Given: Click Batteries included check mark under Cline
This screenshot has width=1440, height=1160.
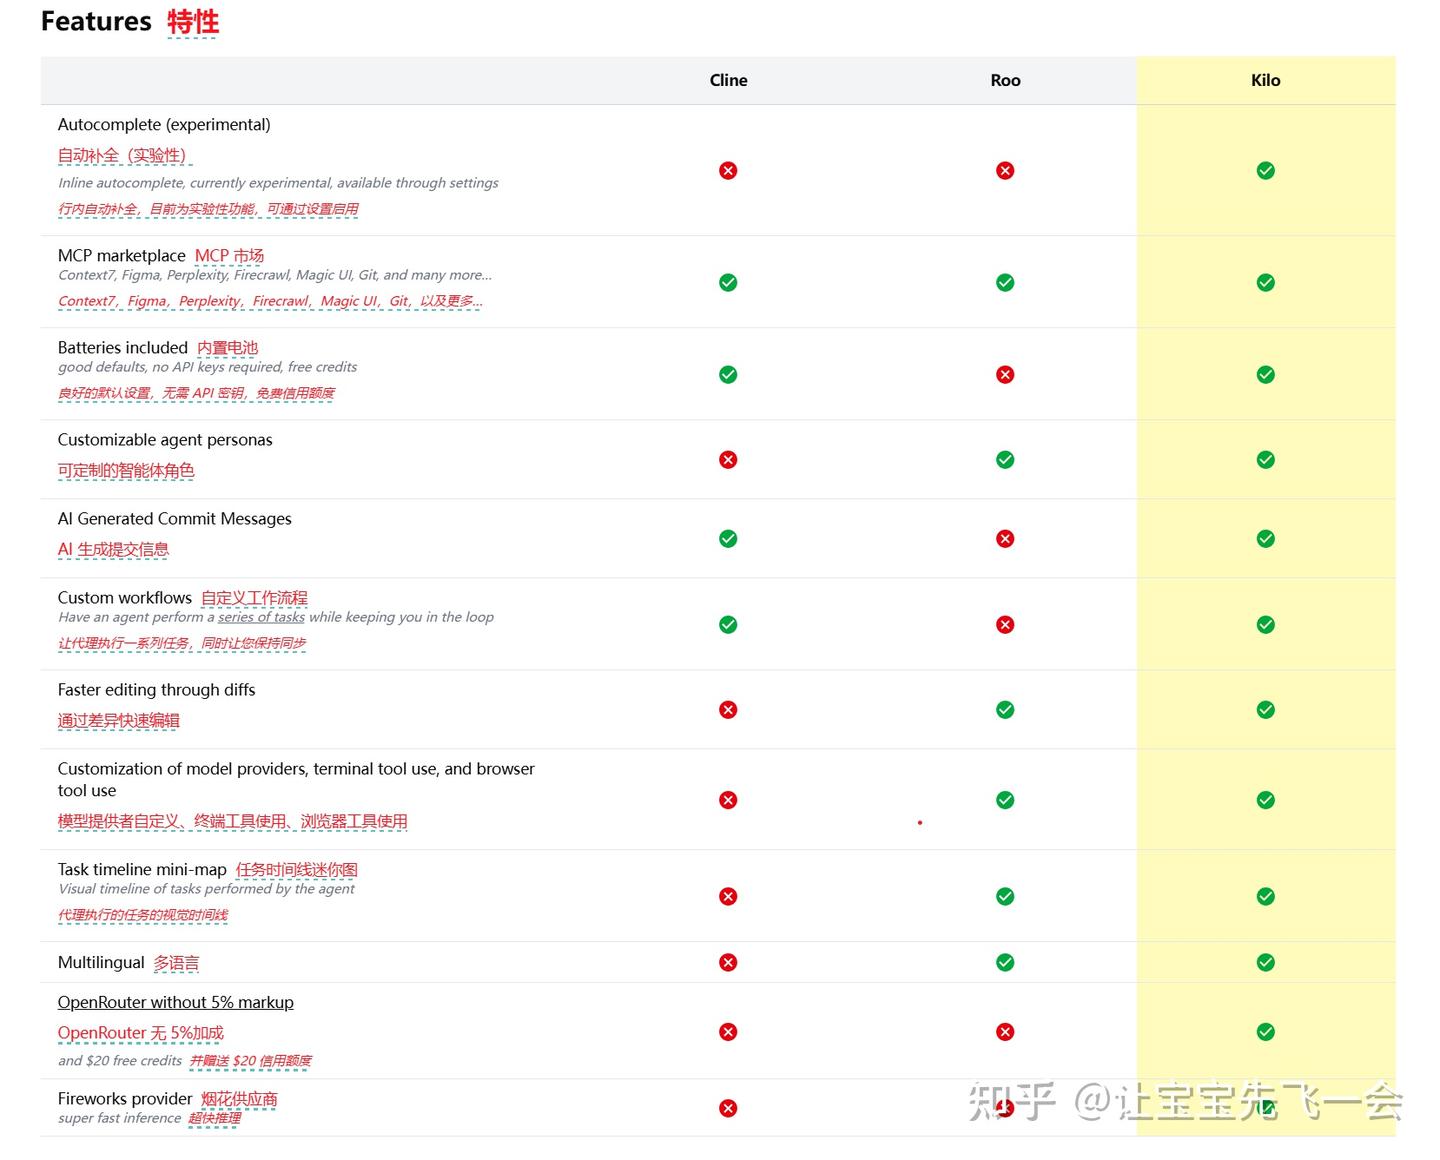Looking at the screenshot, I should pyautogui.click(x=728, y=375).
